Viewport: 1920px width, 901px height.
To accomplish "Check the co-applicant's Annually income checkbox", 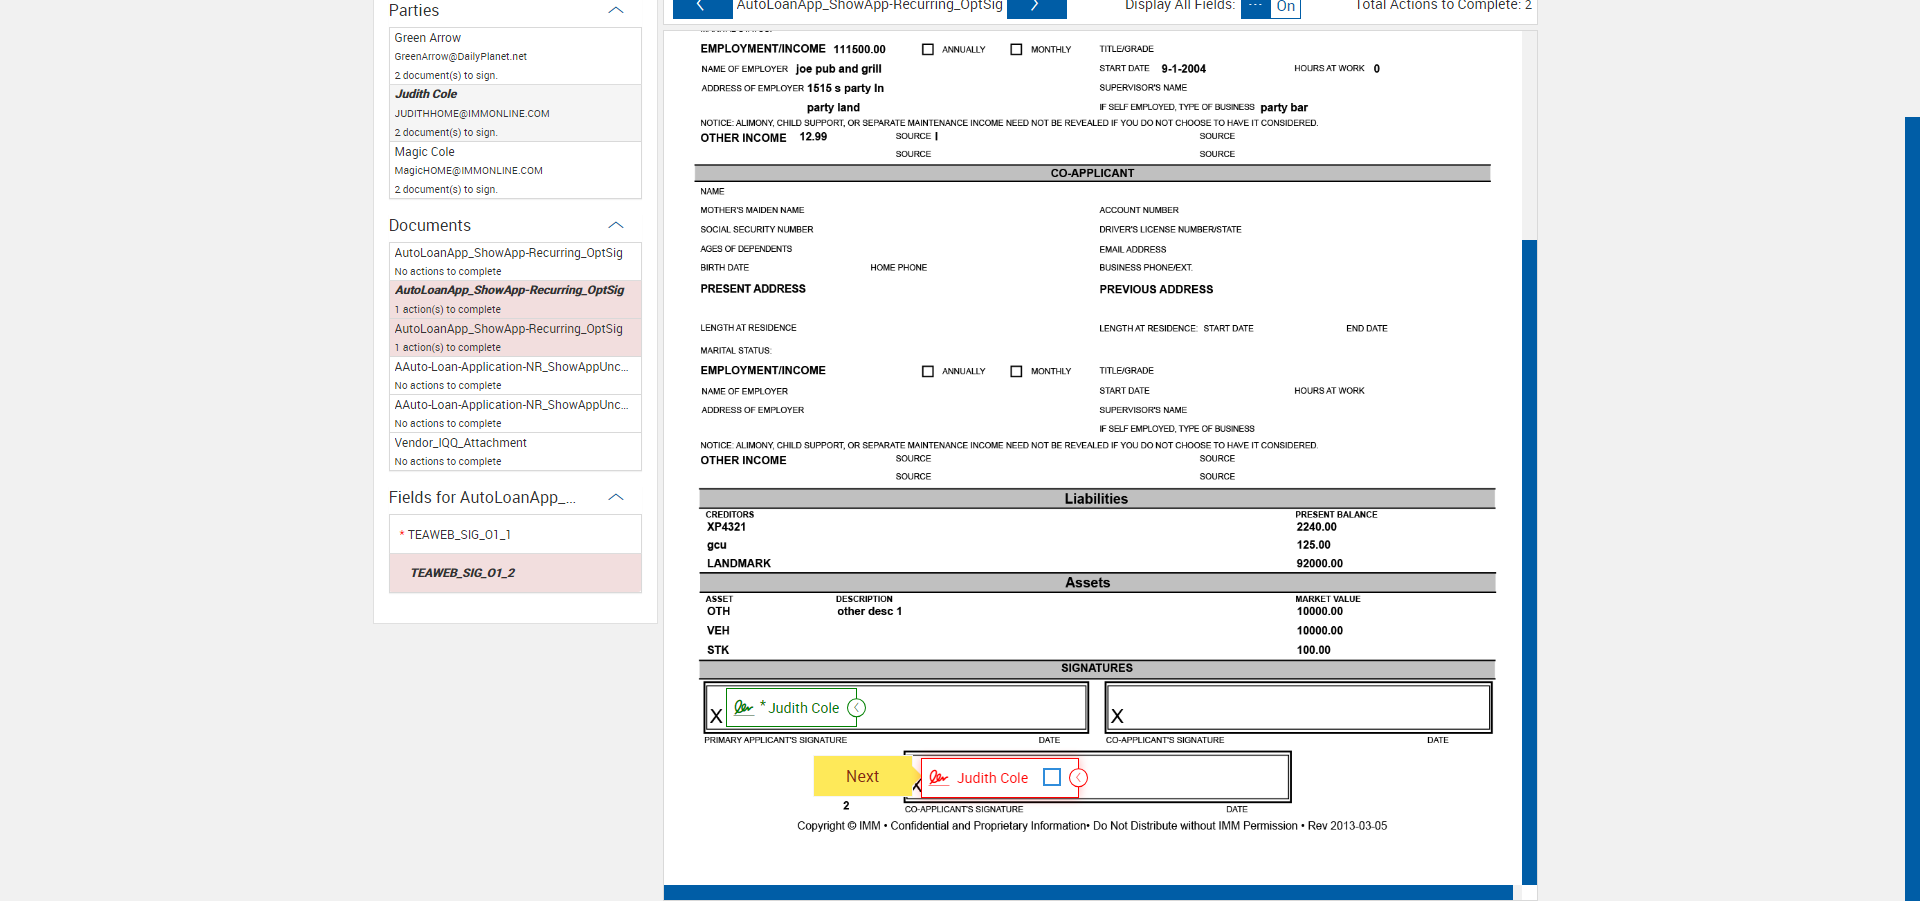I will pos(928,371).
